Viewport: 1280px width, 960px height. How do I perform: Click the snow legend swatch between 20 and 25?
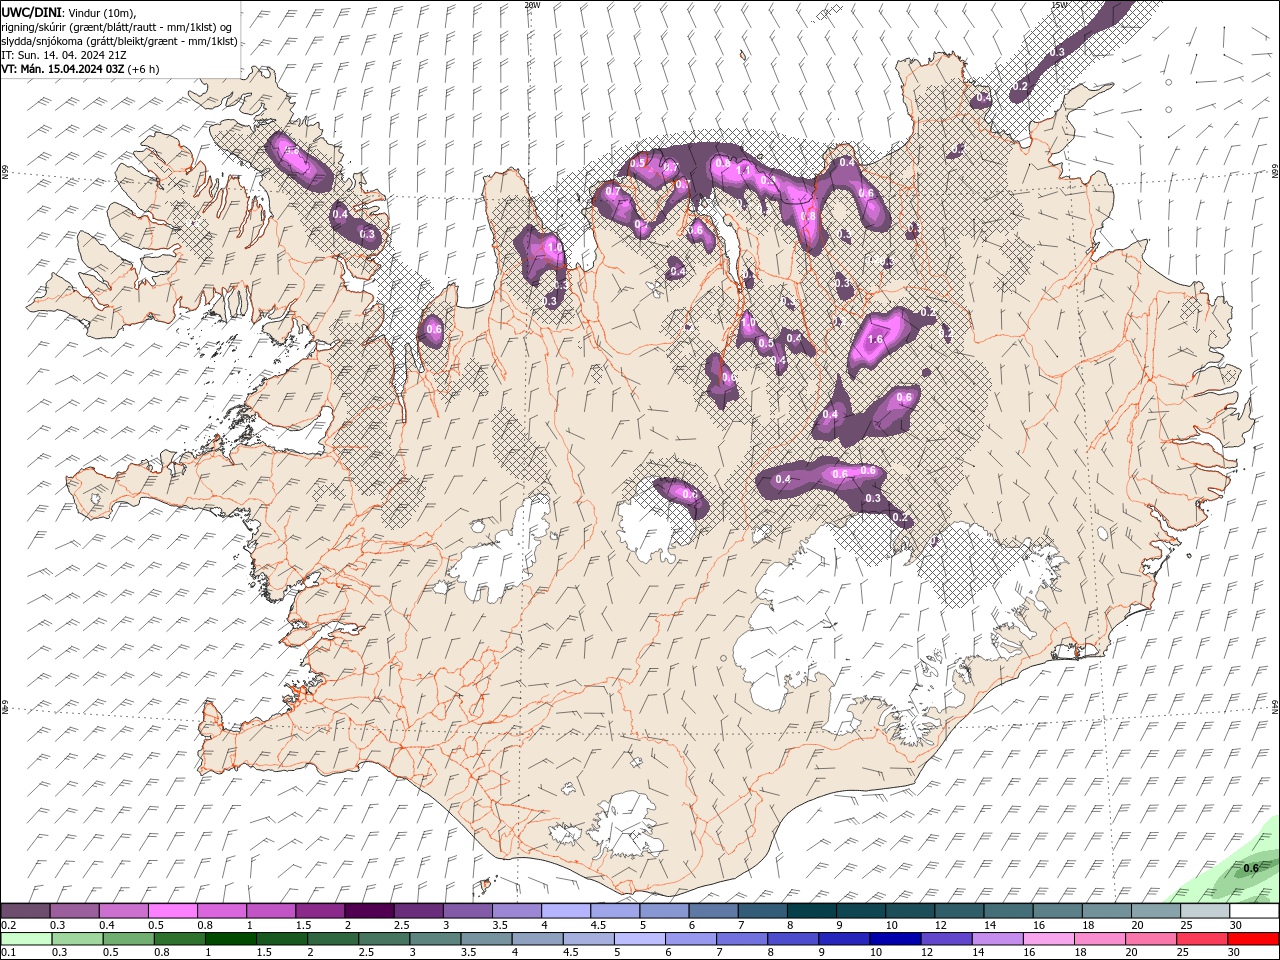1155,911
